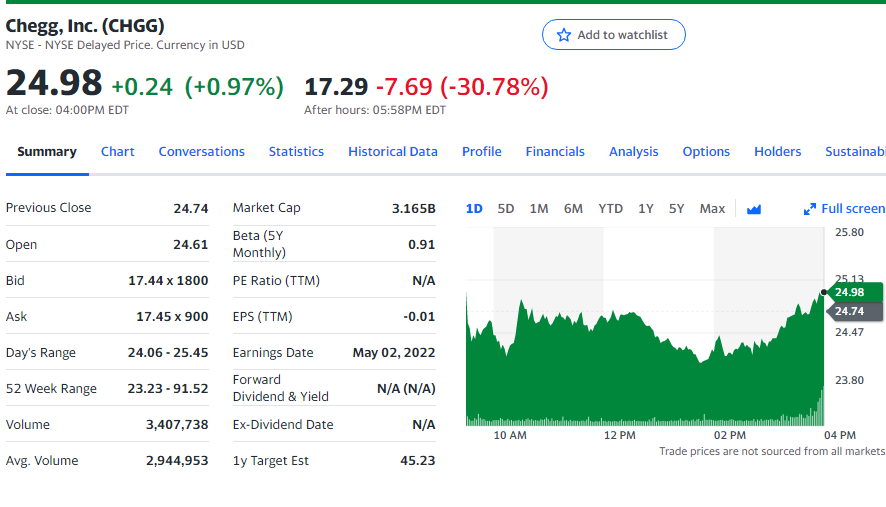The height and width of the screenshot is (507, 886).
Task: Click the Volume value 3,407,738
Action: [177, 425]
